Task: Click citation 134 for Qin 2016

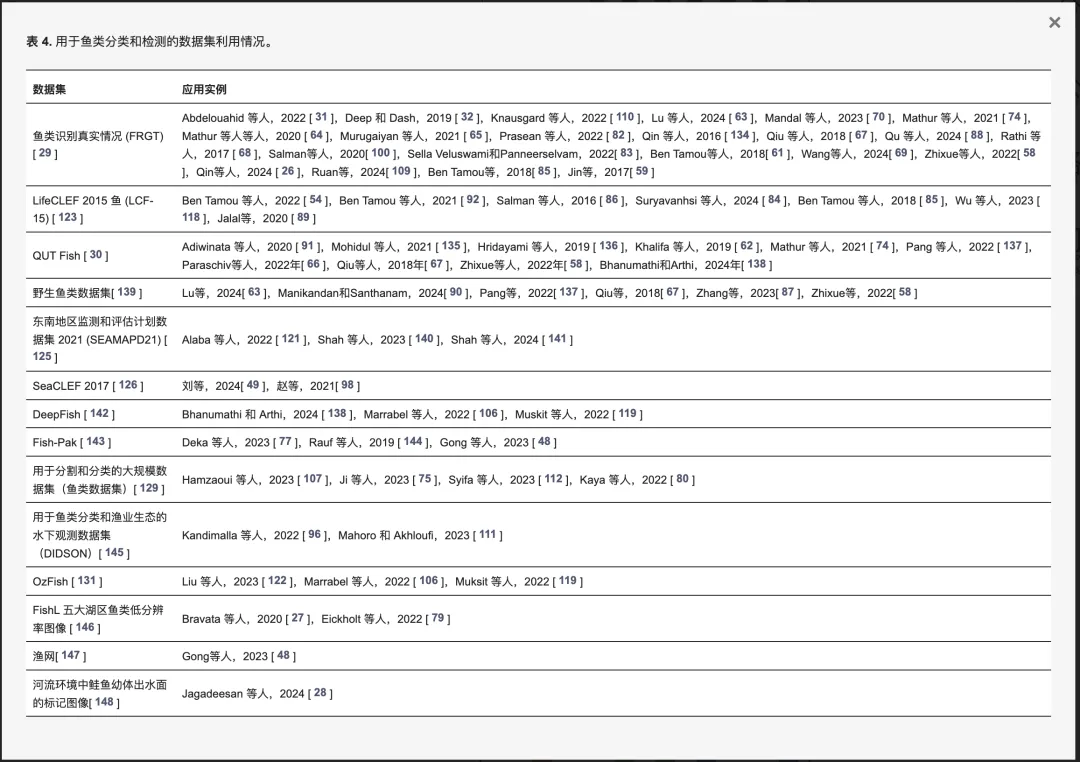Action: pyautogui.click(x=740, y=136)
